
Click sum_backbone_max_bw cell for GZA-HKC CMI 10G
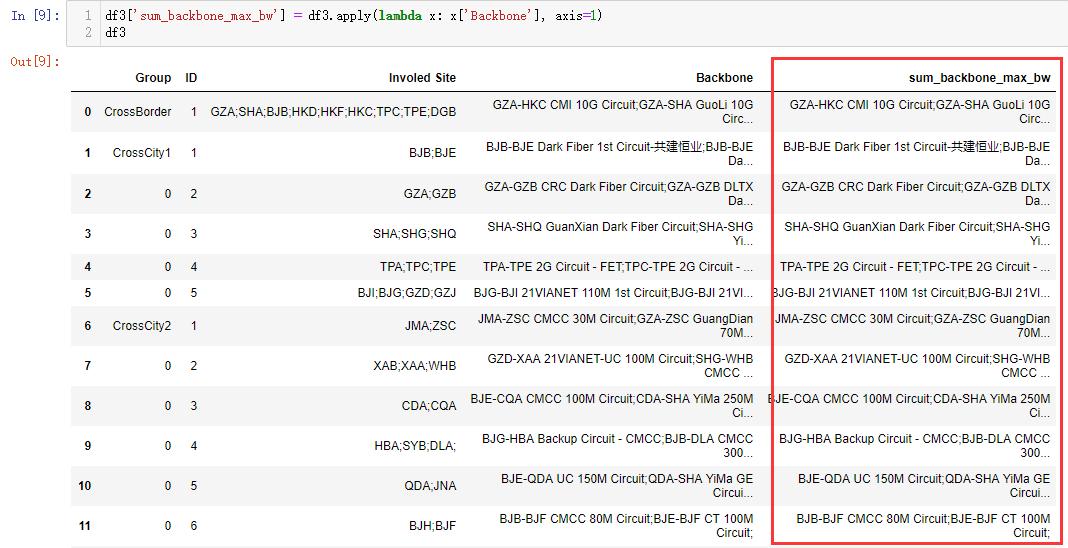coord(920,112)
